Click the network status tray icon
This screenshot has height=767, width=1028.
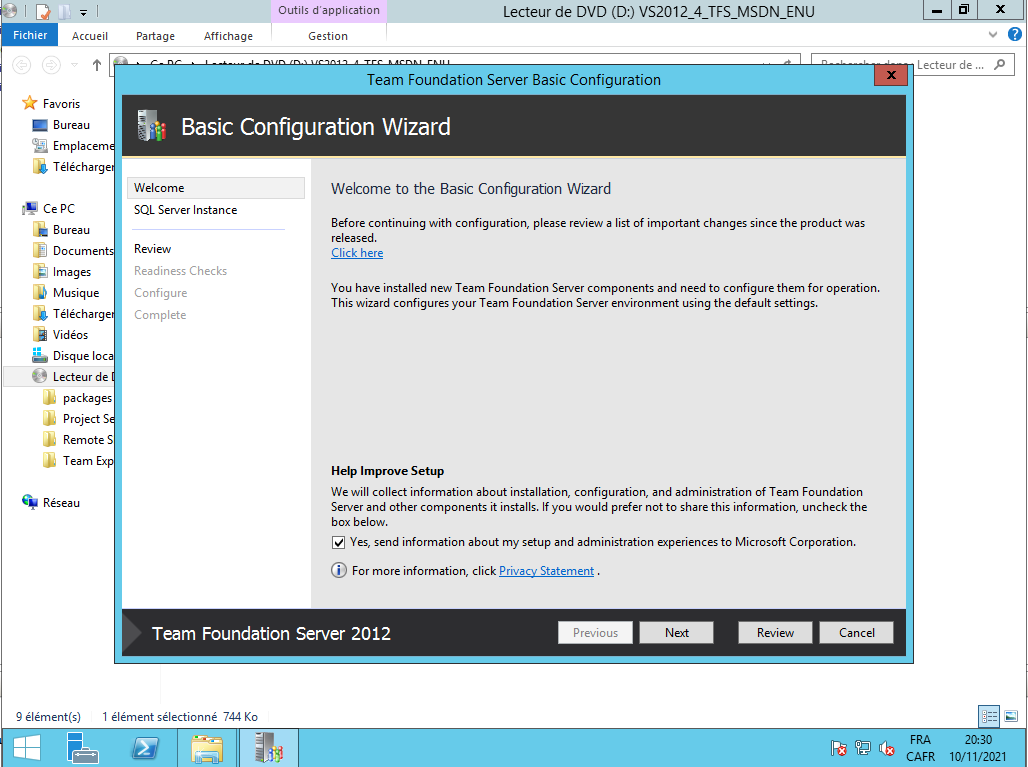pyautogui.click(x=862, y=748)
